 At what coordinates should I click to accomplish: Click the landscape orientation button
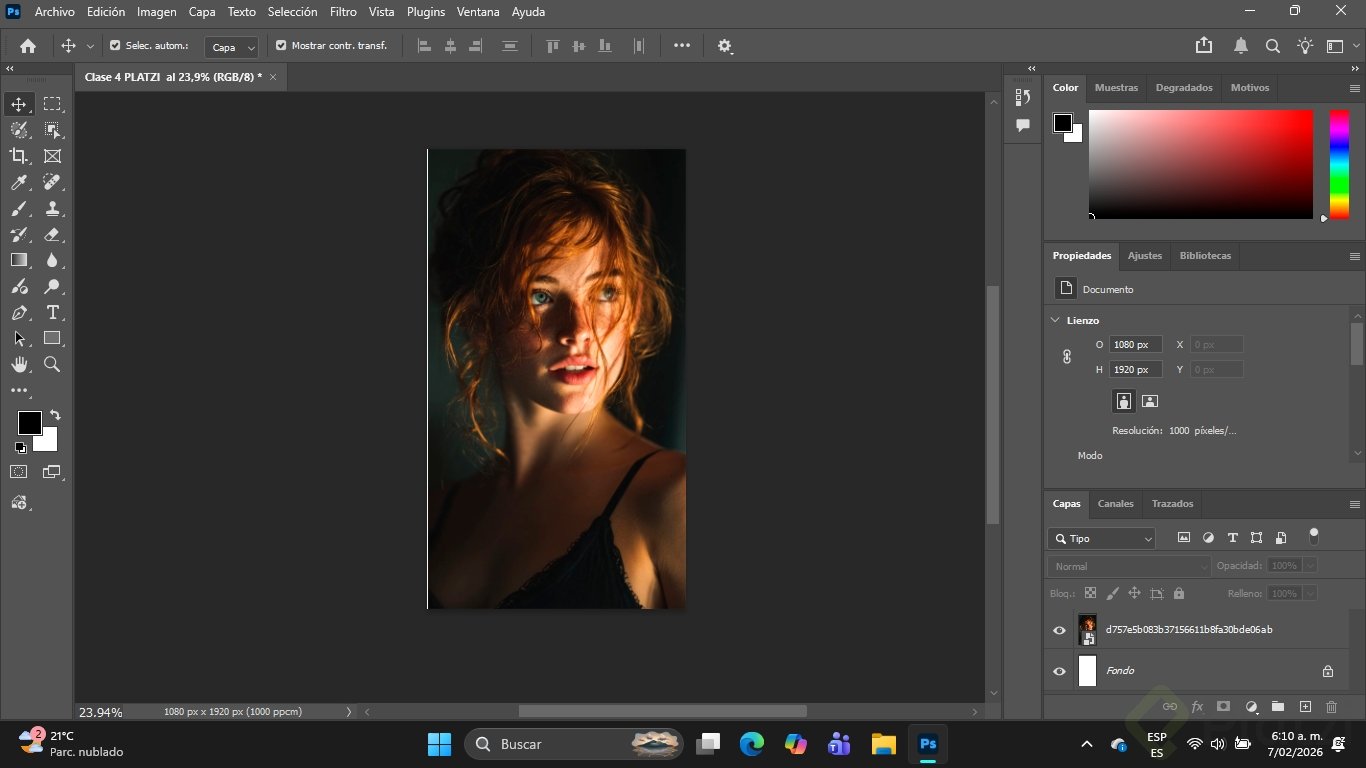(1150, 401)
